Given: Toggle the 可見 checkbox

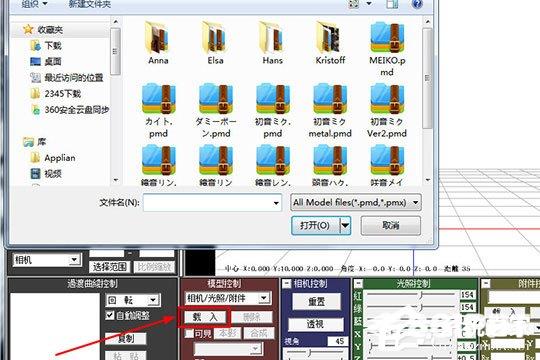Looking at the screenshot, I should [x=189, y=333].
